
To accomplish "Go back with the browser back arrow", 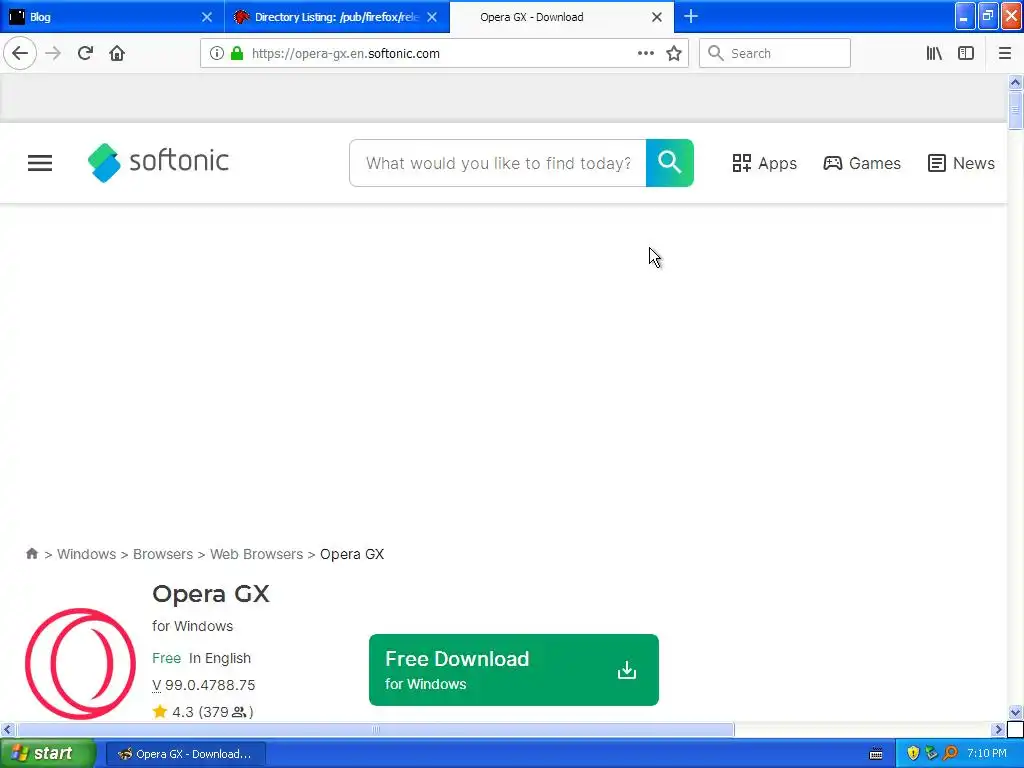I will tap(20, 54).
